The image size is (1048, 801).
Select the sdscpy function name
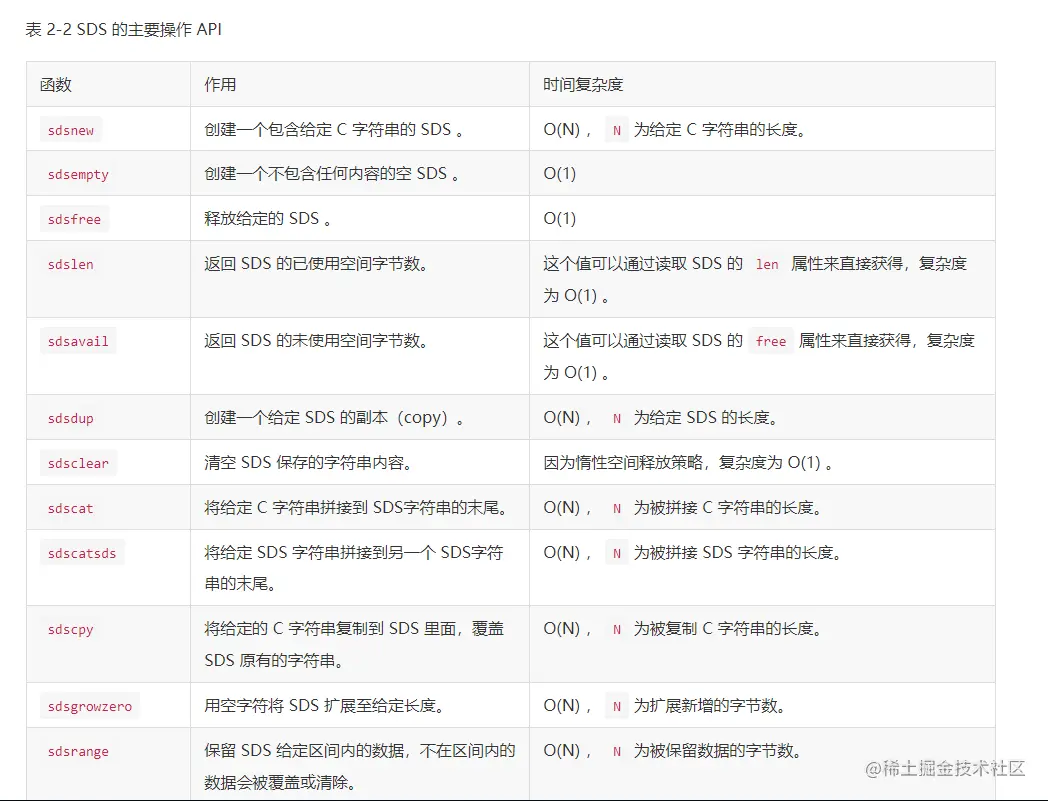(x=71, y=630)
